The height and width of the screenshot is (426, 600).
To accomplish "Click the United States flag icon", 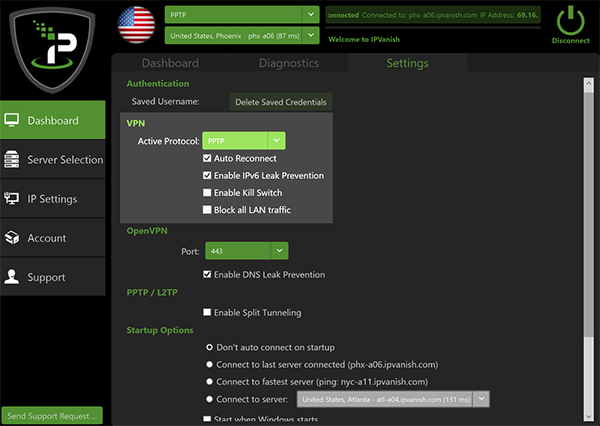I will coord(136,25).
